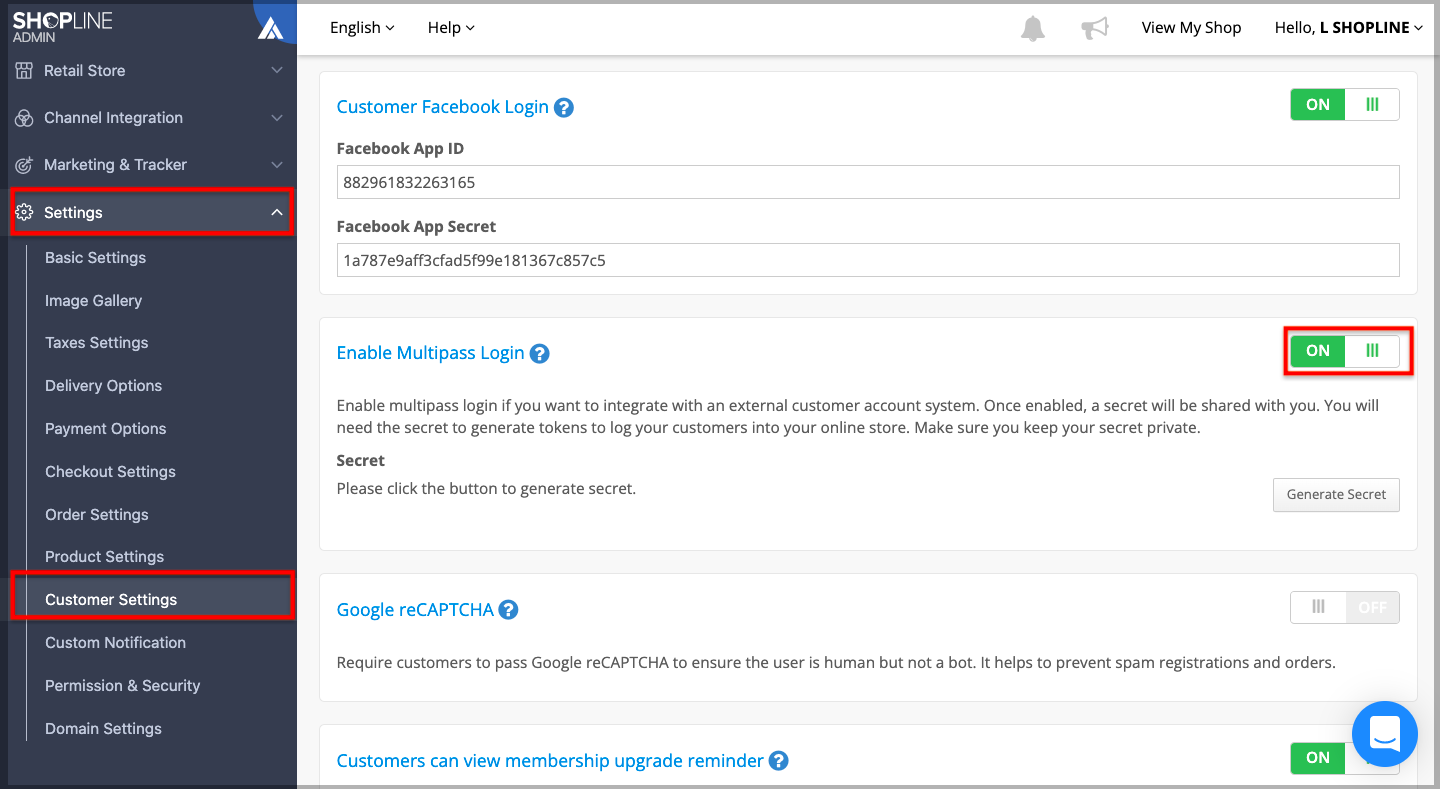Click help icon beside Customer Facebook Login

tap(564, 107)
